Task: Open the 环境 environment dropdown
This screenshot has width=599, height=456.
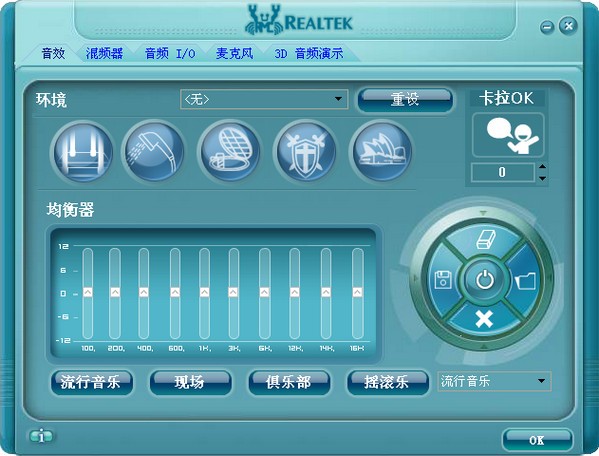Action: click(264, 99)
